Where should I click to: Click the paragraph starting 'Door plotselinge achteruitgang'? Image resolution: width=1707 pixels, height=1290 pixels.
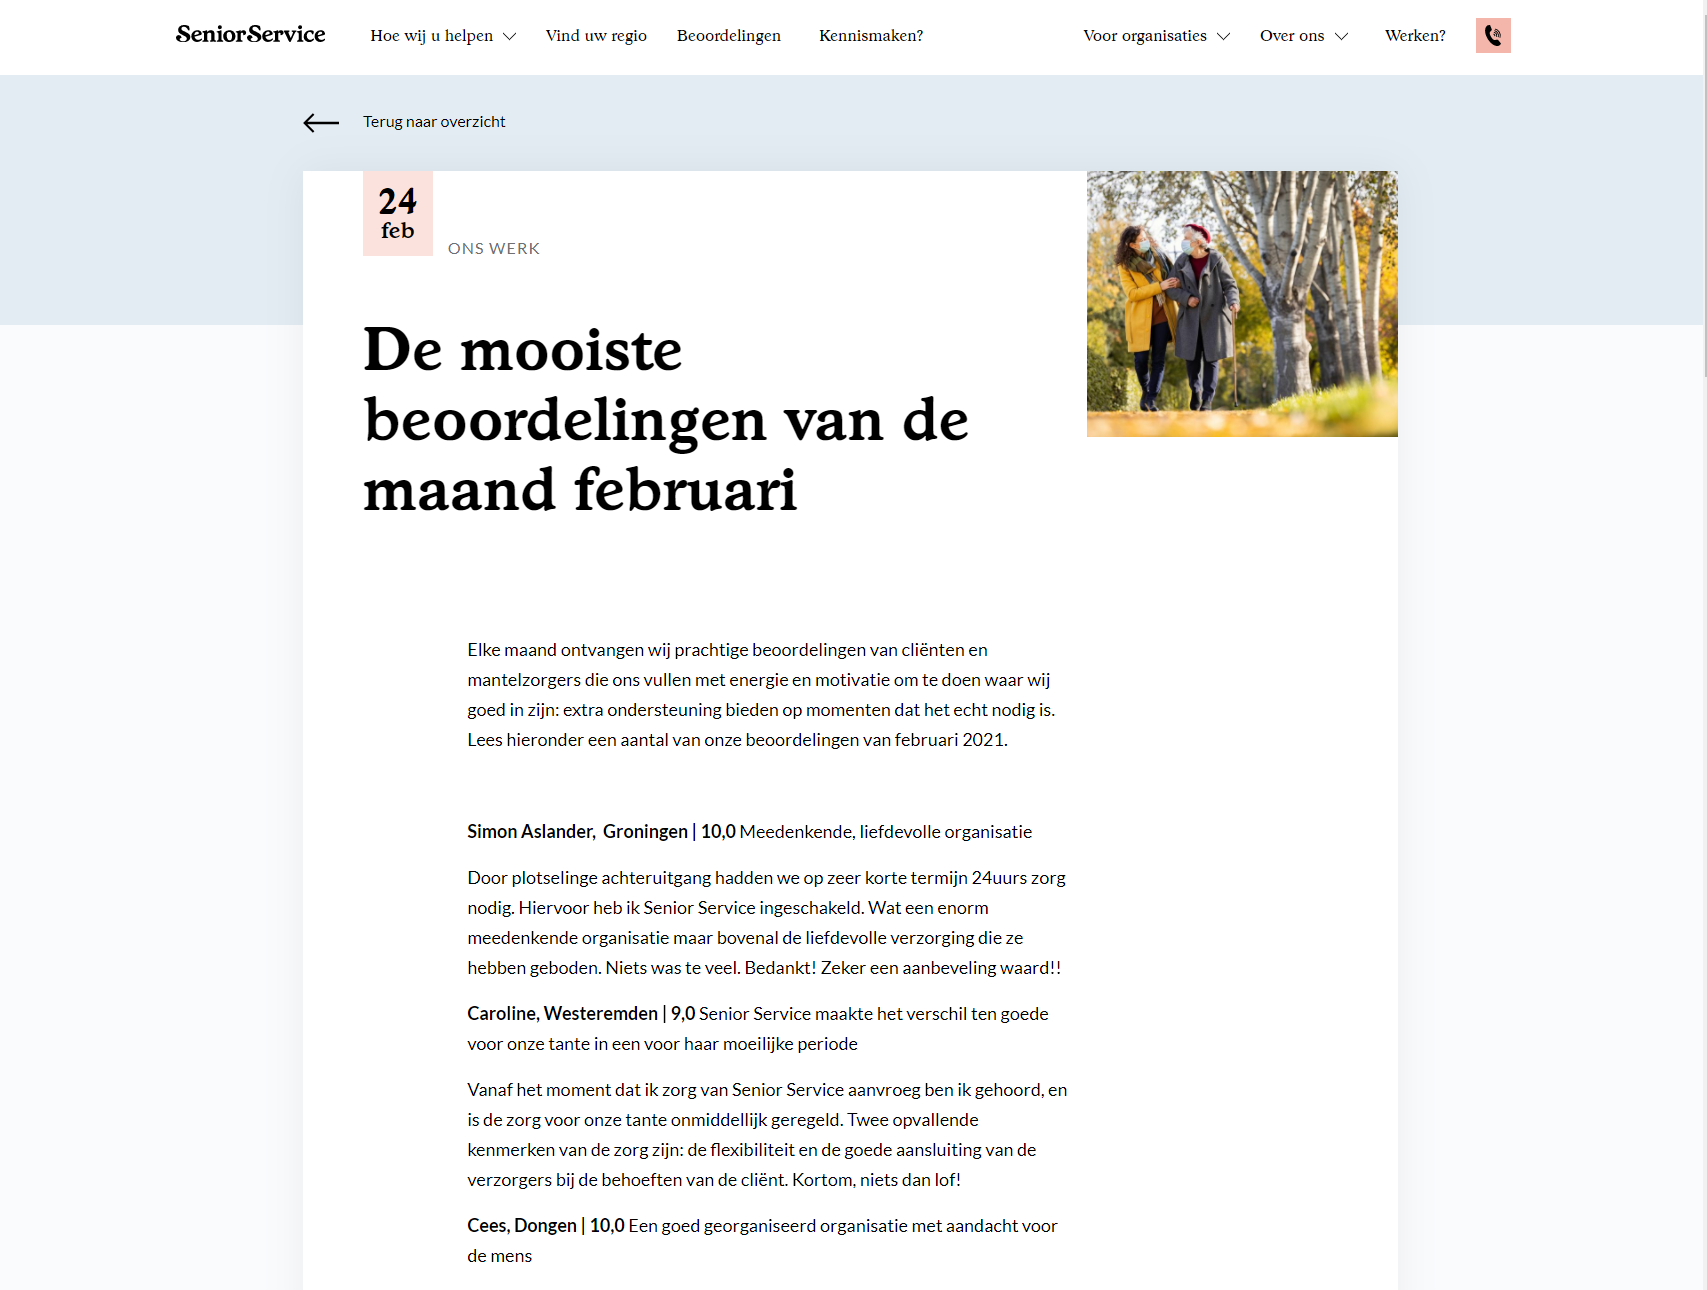(767, 923)
